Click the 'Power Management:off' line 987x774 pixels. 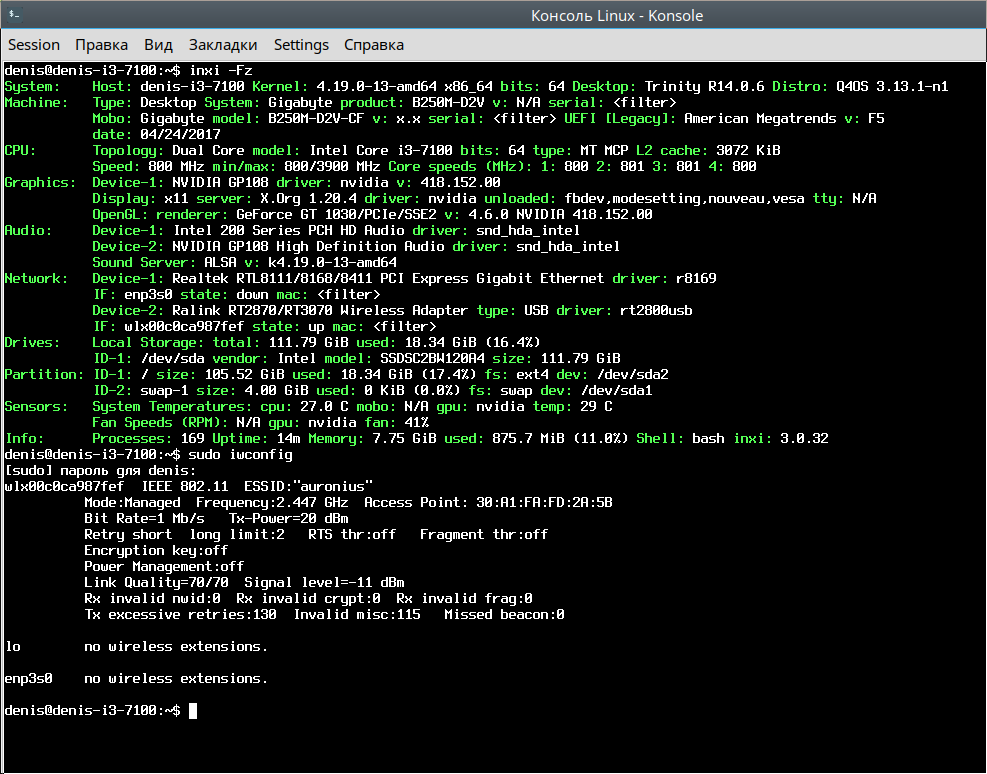(164, 566)
